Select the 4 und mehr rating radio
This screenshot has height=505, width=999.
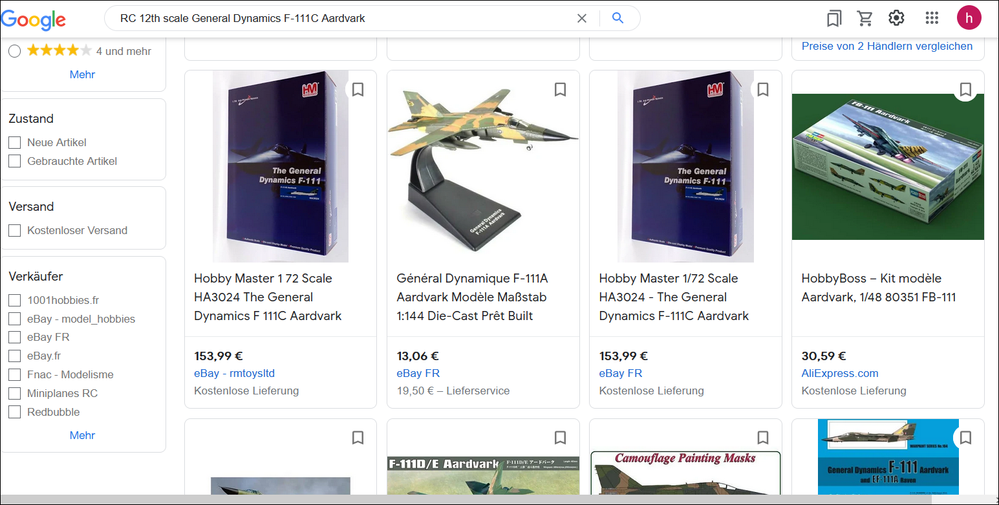tap(15, 51)
